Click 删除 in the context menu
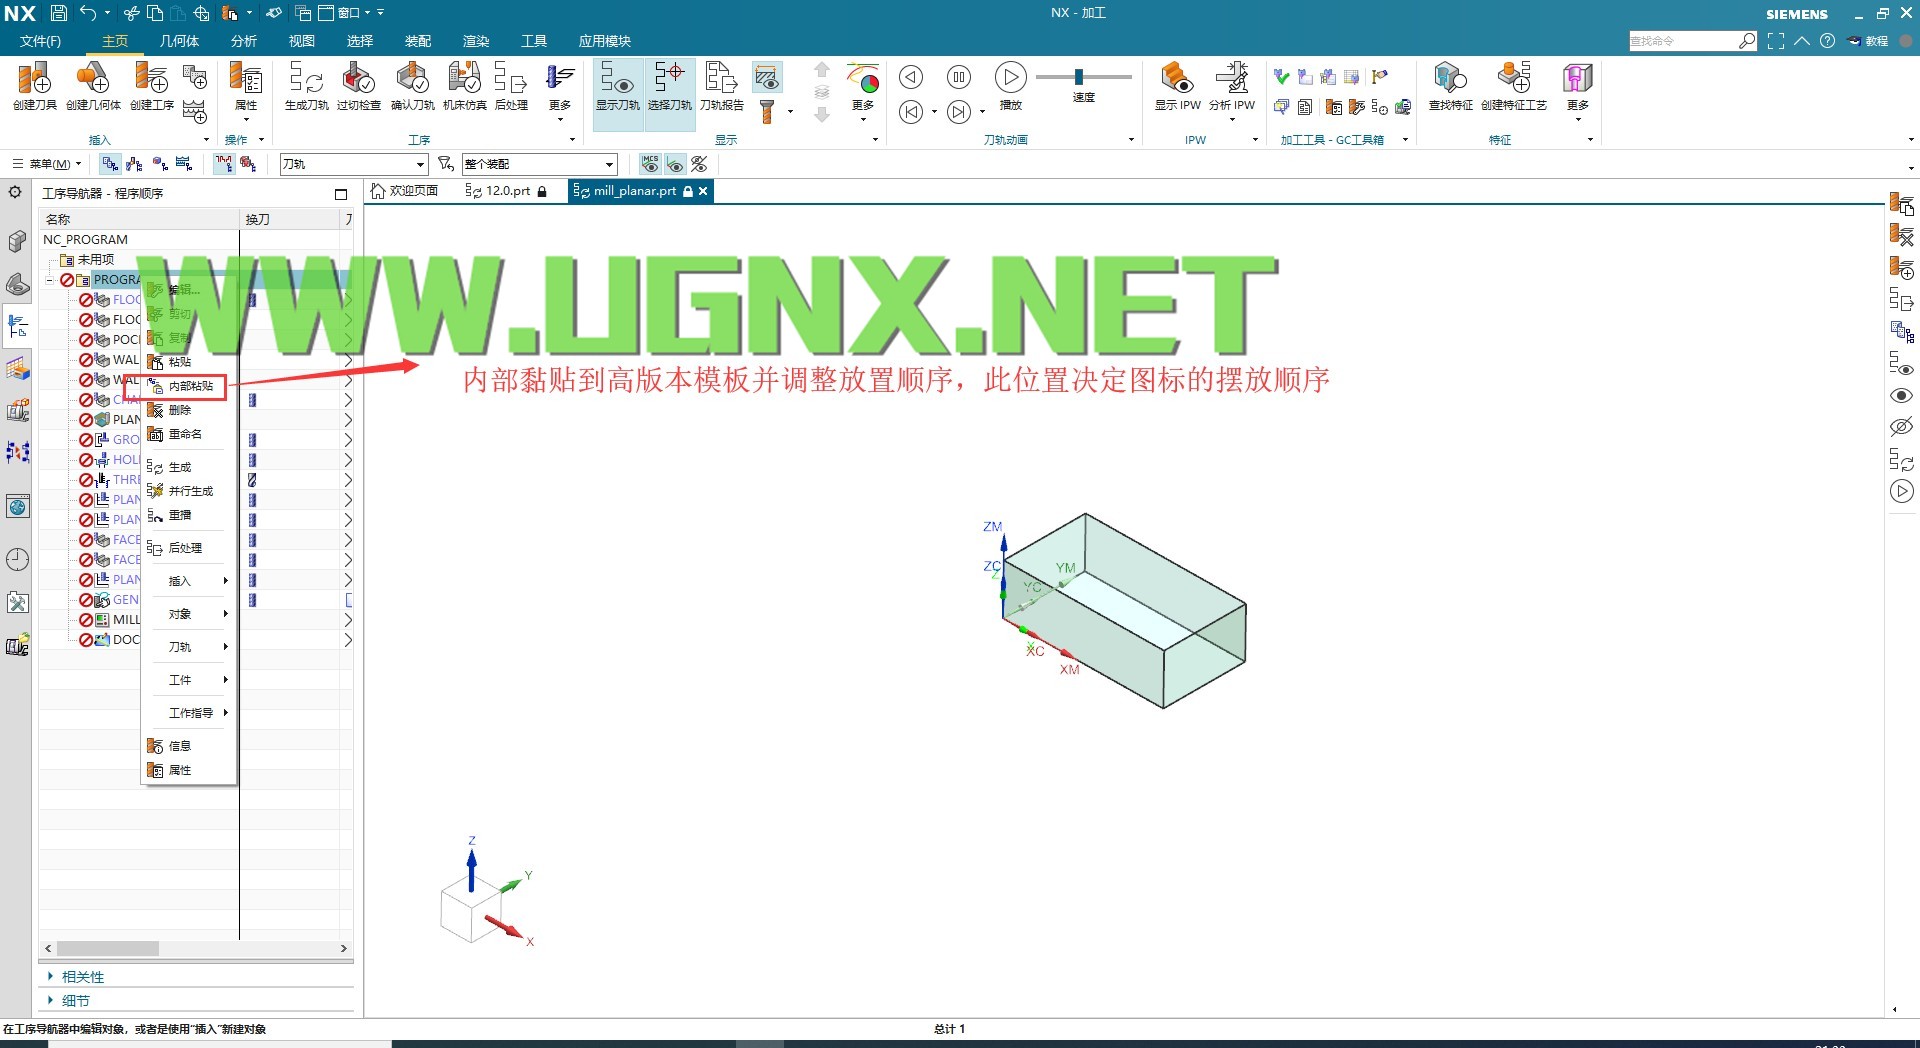The height and width of the screenshot is (1048, 1920). pos(180,410)
